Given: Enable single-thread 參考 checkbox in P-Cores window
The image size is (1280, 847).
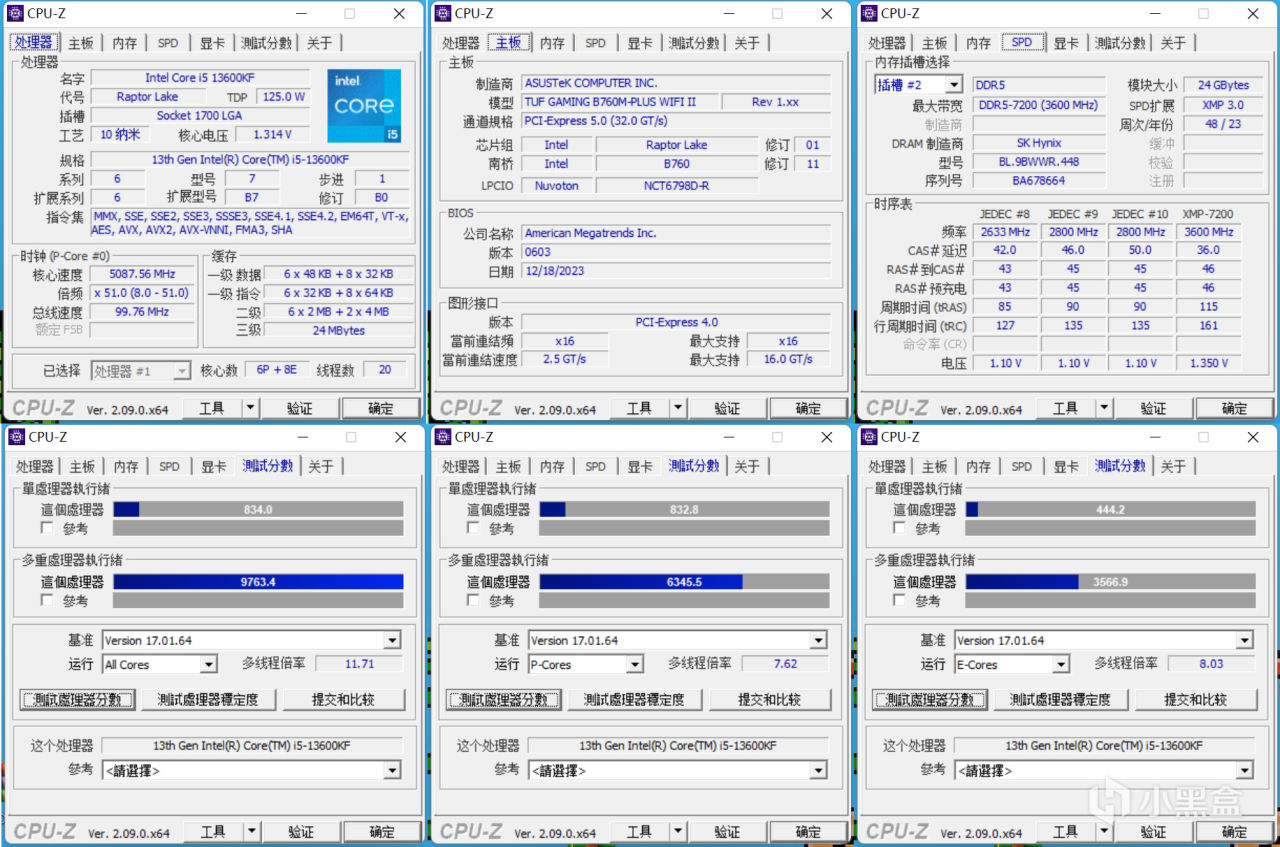Looking at the screenshot, I should coord(473,528).
